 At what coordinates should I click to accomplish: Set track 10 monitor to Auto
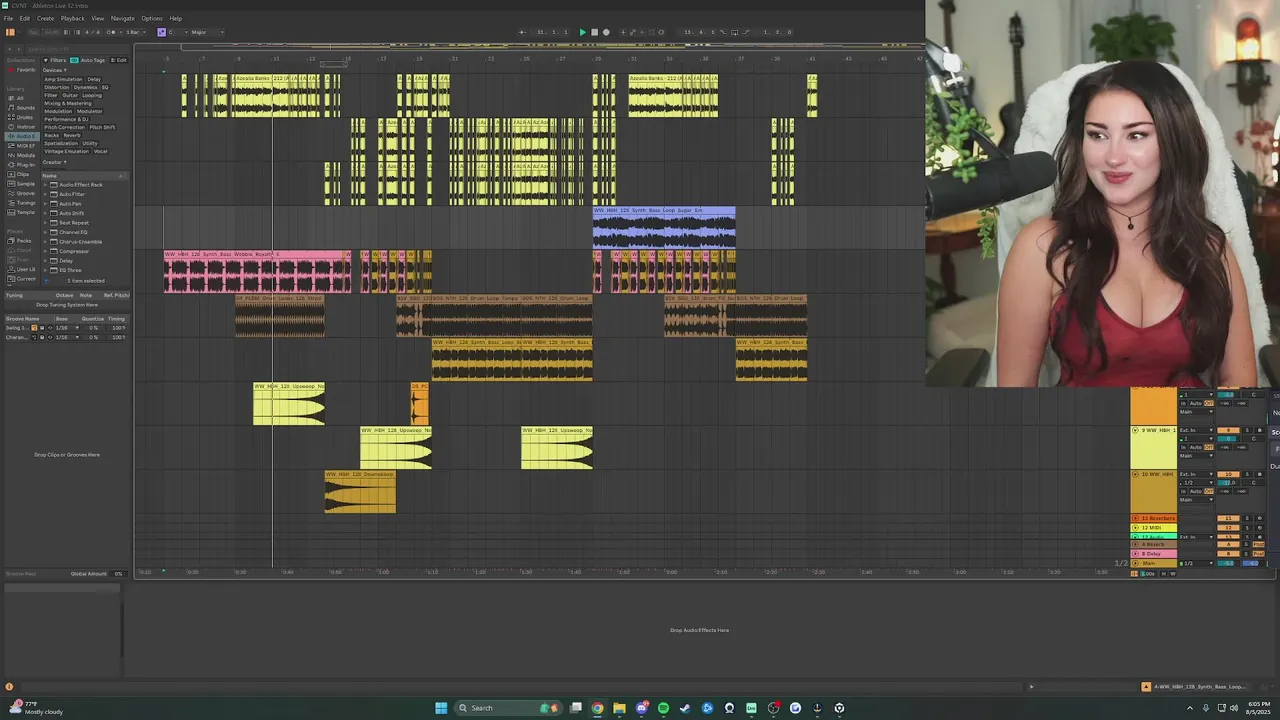1196,491
